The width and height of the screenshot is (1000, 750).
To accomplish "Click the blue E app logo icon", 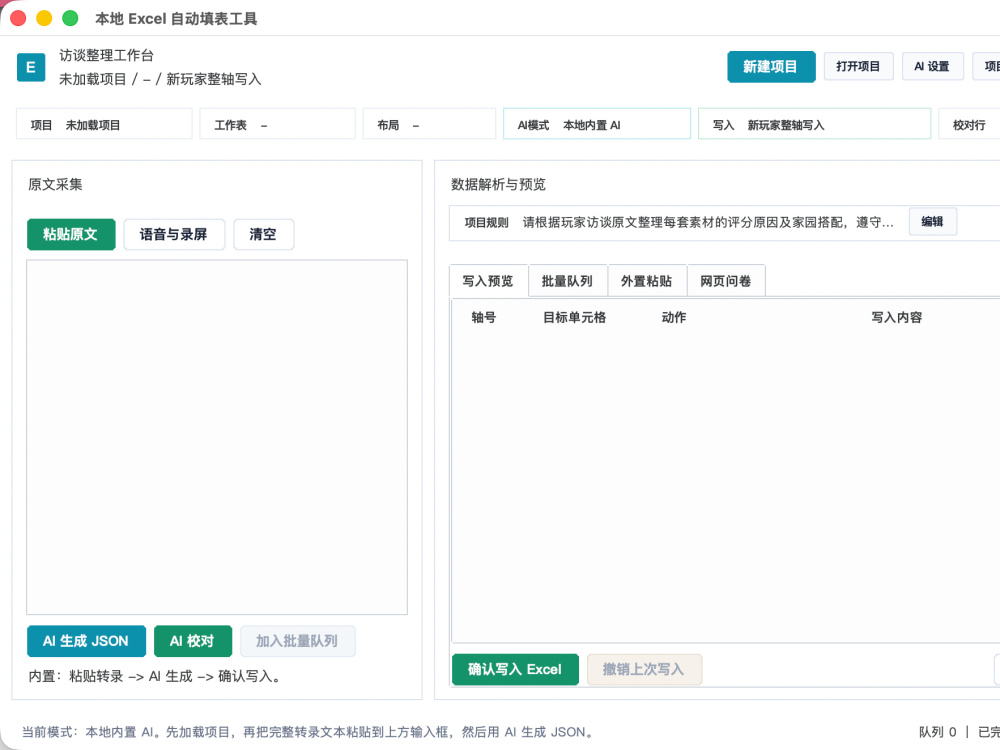I will 31,67.
